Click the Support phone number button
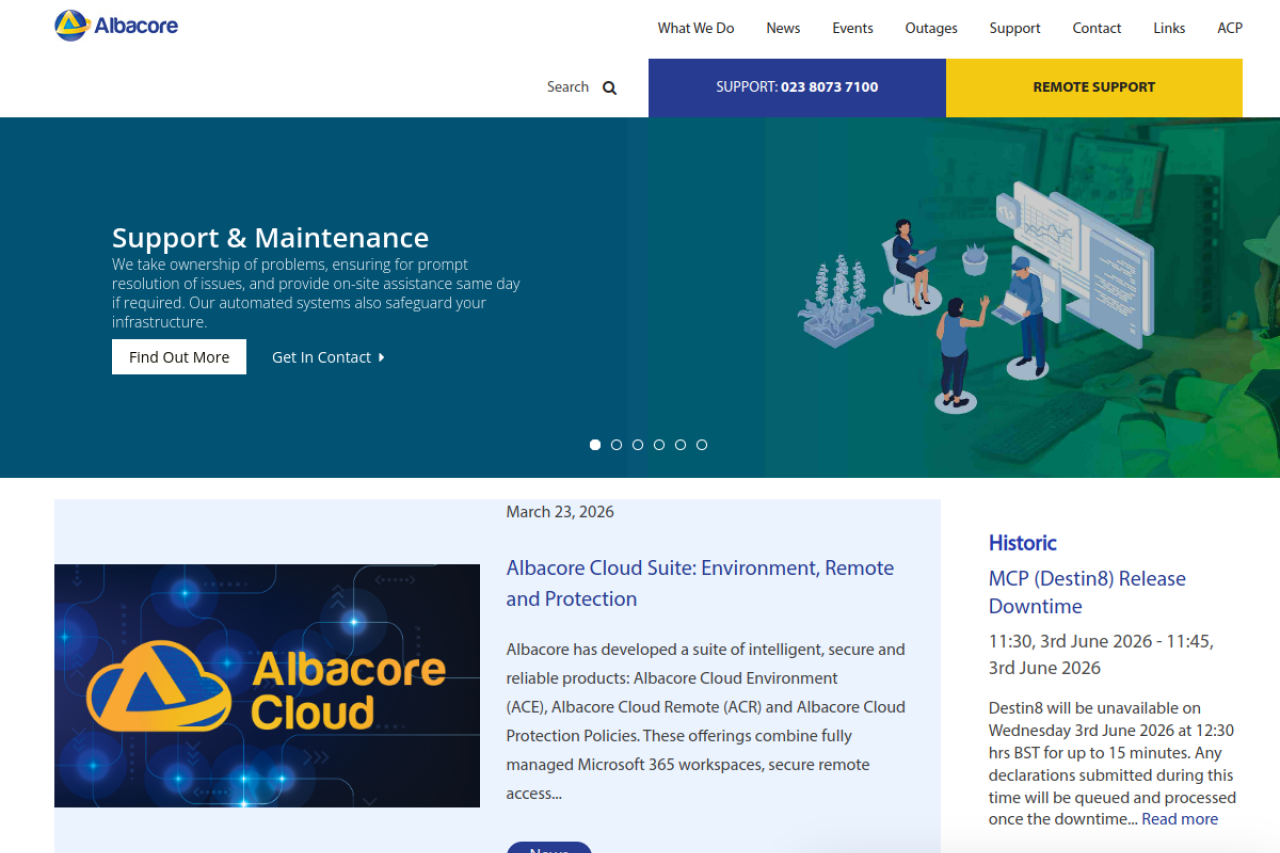Image resolution: width=1280 pixels, height=853 pixels. pos(797,88)
